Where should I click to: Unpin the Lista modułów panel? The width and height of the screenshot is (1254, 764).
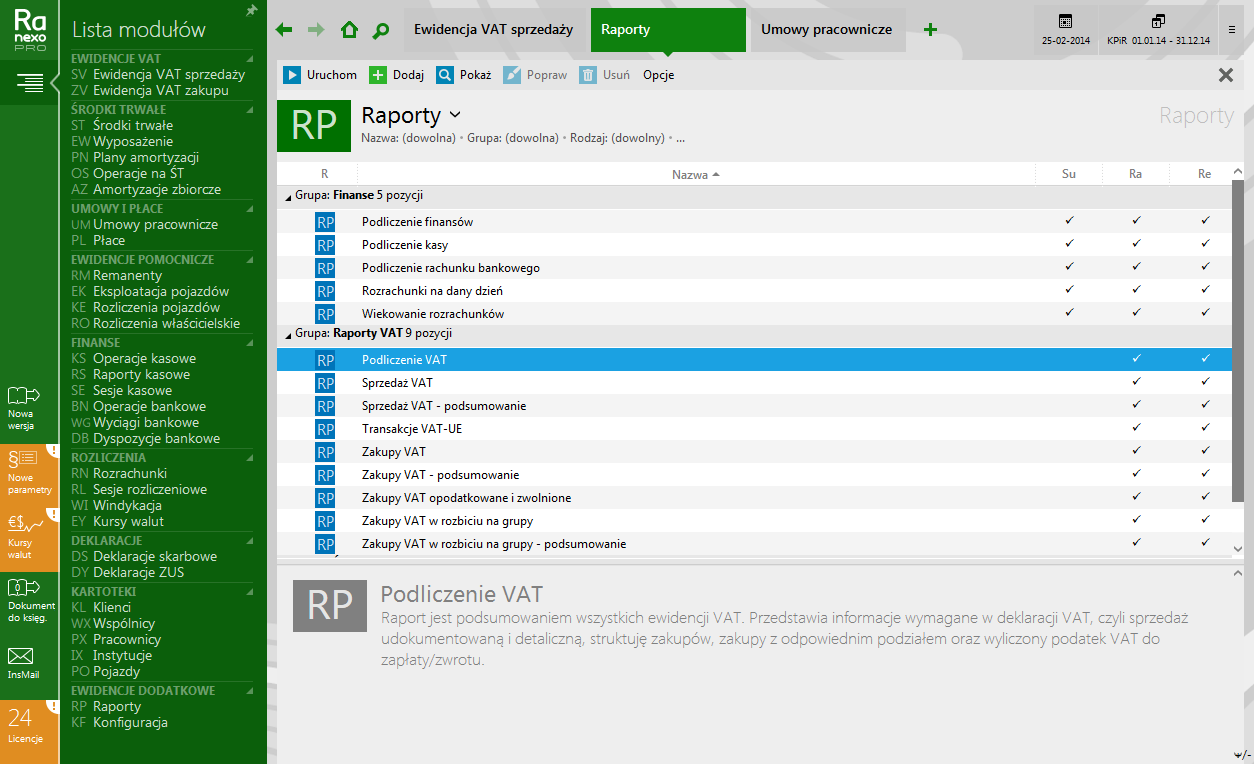pos(251,10)
